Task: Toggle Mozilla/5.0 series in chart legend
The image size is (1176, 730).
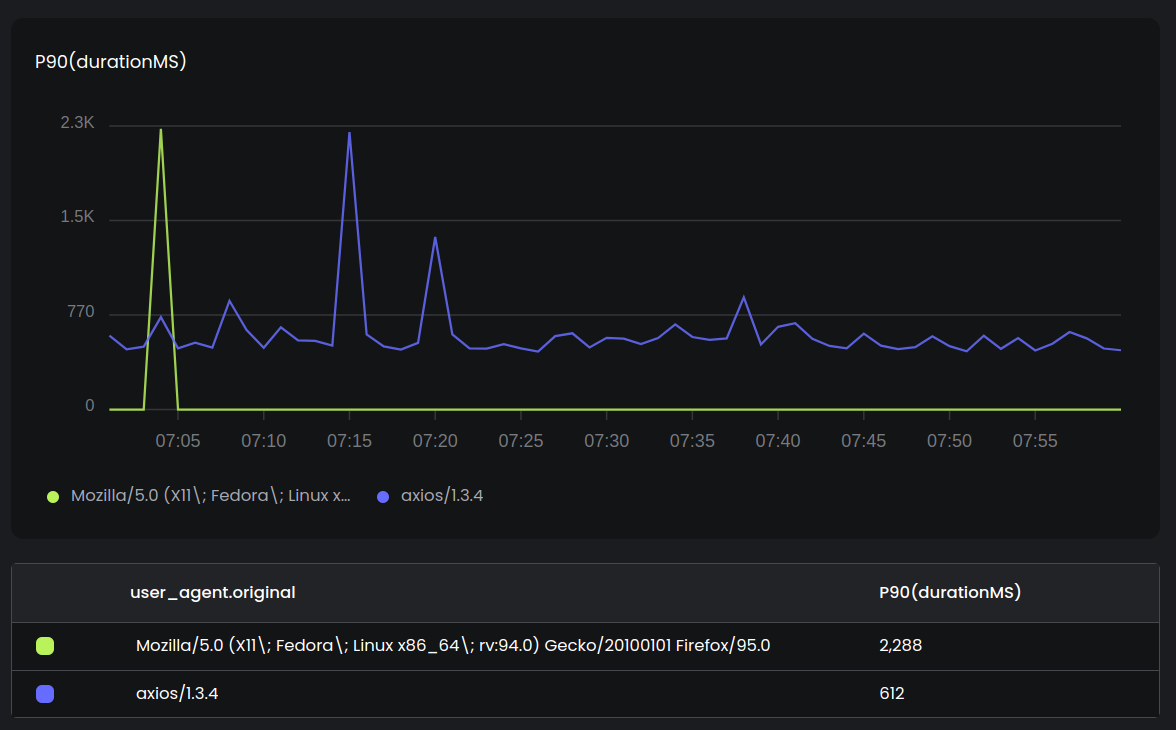Action: click(x=210, y=496)
